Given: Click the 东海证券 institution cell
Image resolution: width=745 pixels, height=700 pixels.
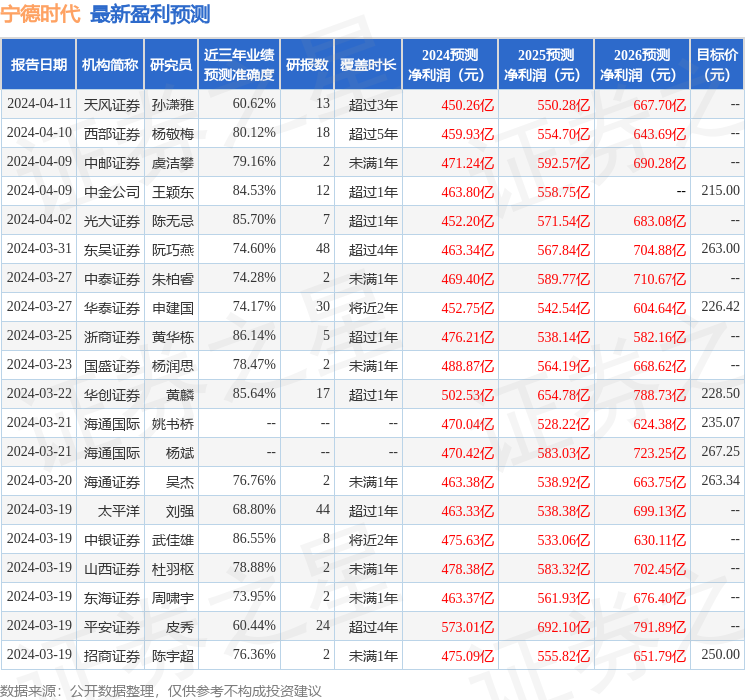Looking at the screenshot, I should pyautogui.click(x=112, y=597).
